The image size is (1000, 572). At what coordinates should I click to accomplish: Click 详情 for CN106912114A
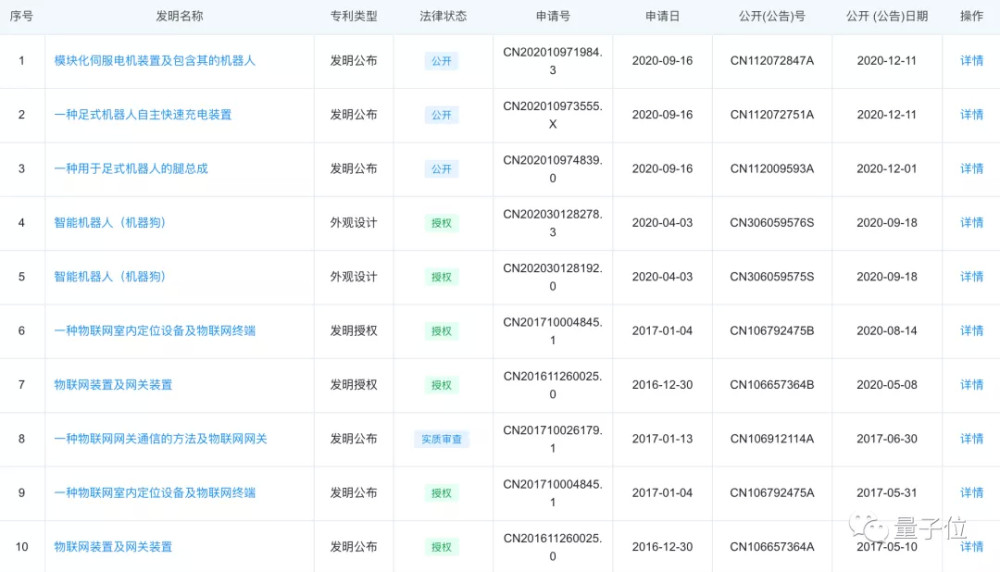[x=971, y=439]
